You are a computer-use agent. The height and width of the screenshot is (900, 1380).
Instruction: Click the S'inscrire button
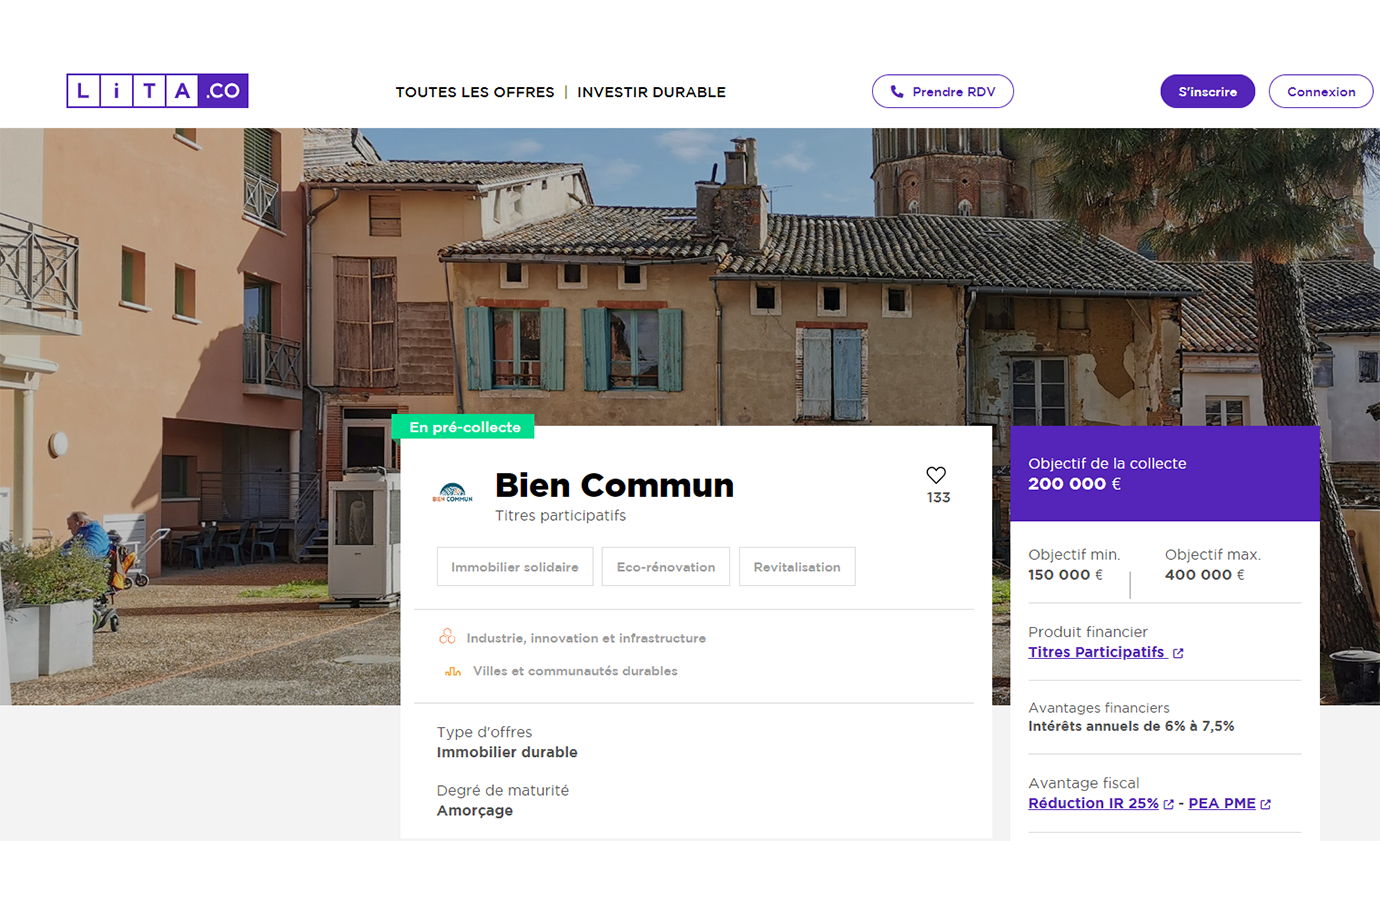tap(1207, 92)
